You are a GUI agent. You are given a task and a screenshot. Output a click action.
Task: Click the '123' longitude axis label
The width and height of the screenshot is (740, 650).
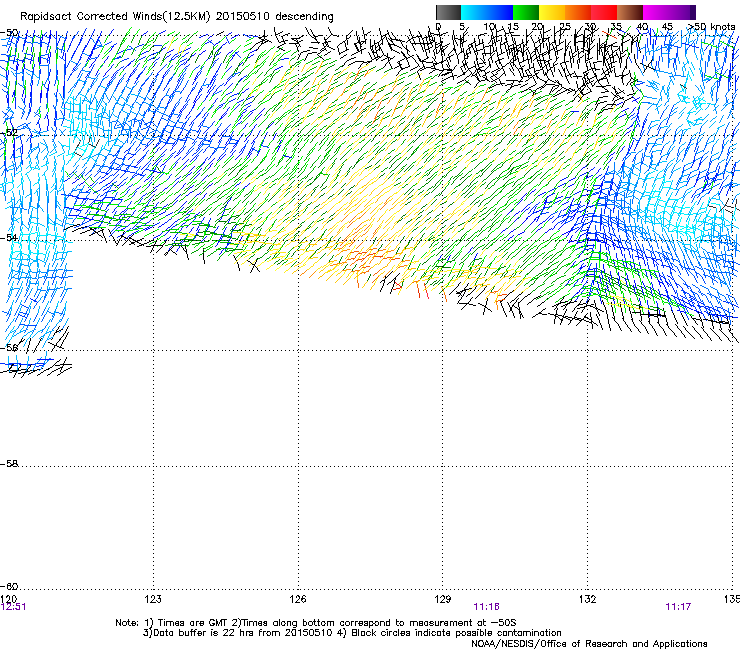(153, 599)
